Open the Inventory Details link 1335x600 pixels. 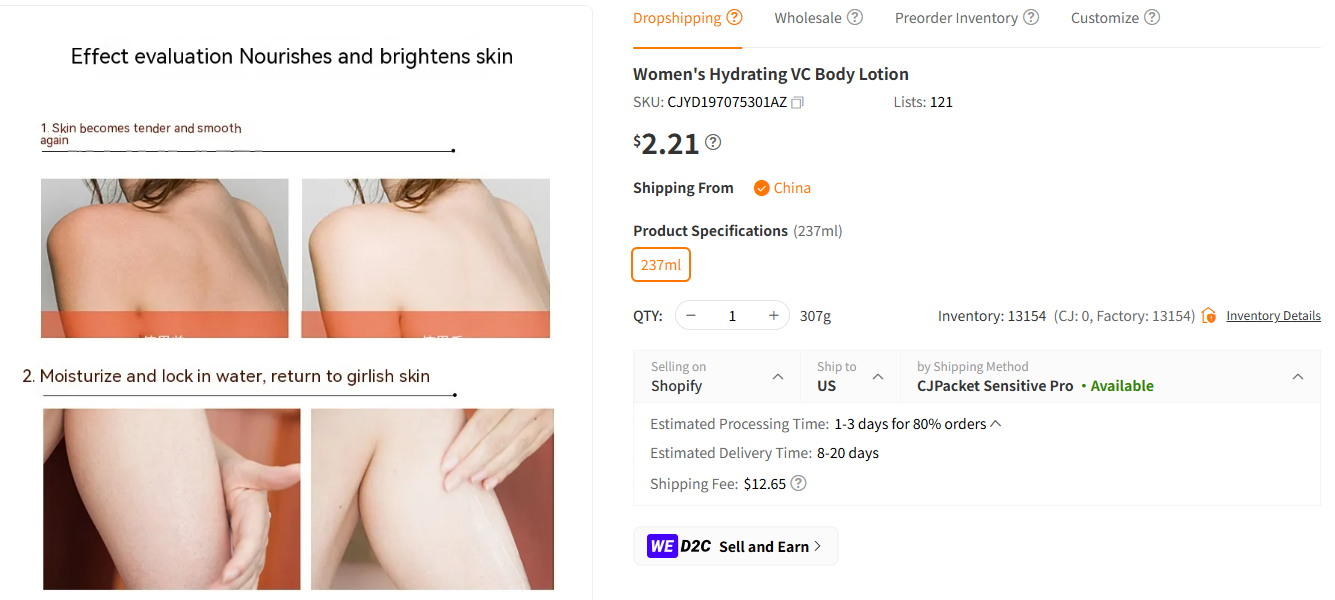coord(1273,315)
